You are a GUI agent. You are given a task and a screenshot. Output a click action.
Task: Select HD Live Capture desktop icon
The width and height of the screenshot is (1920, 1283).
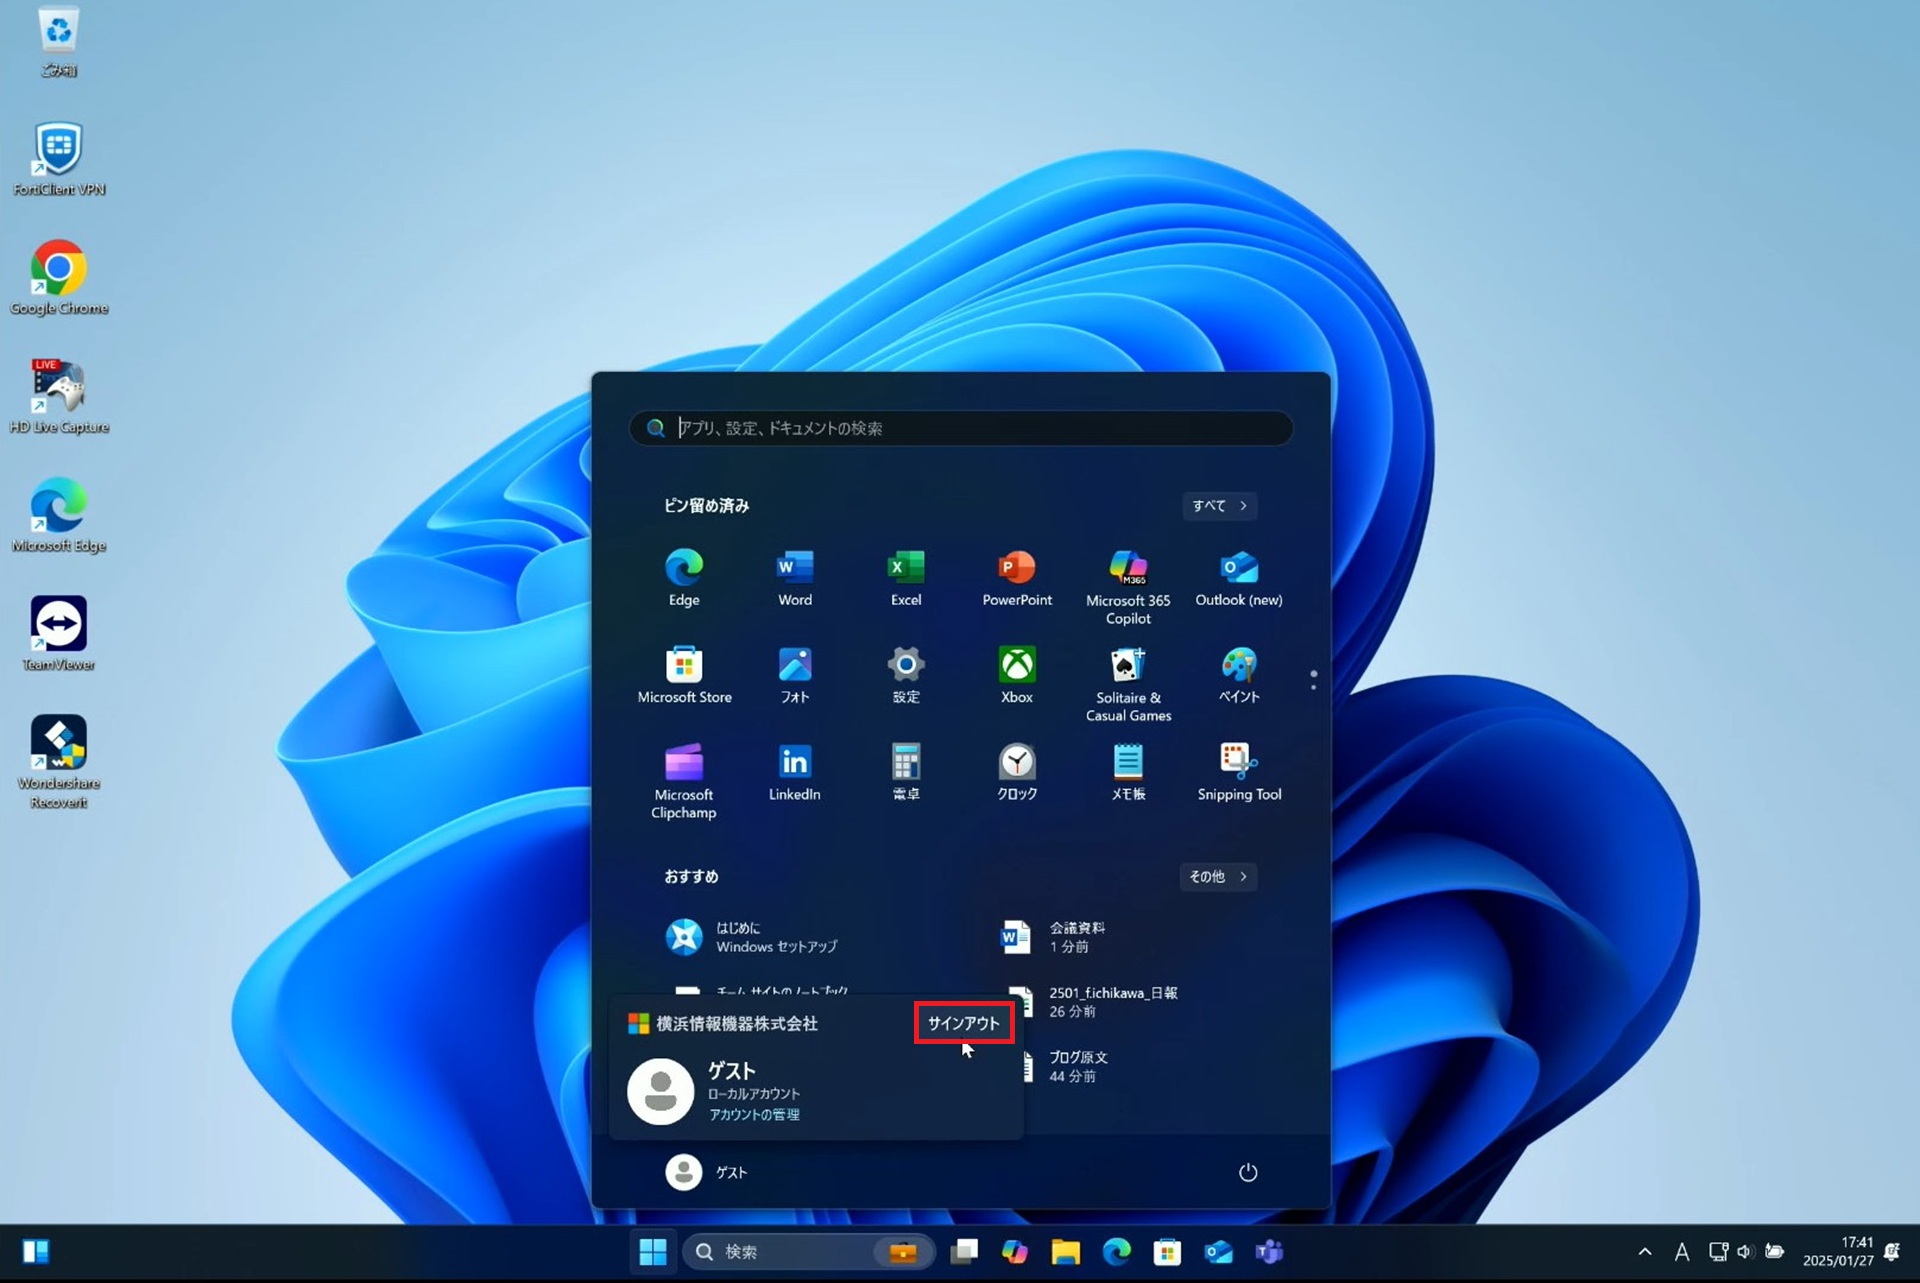click(58, 397)
